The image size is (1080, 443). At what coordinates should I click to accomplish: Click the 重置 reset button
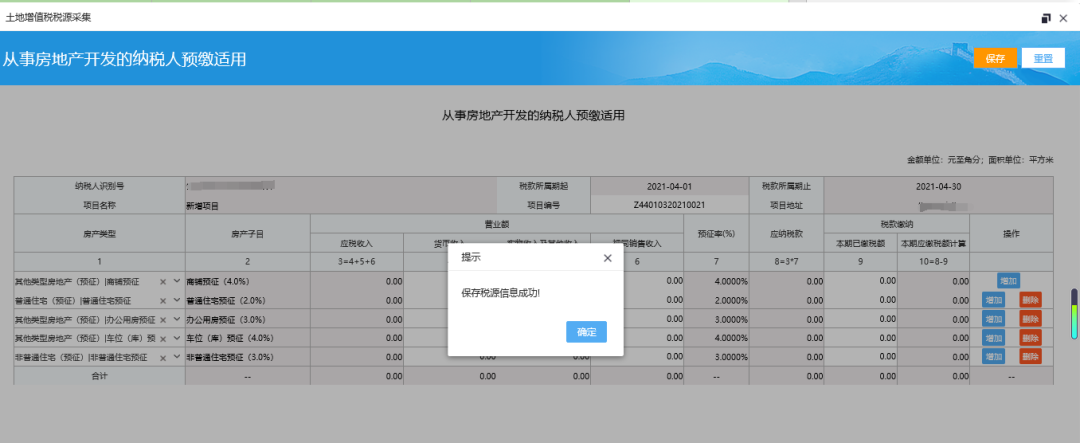click(1043, 59)
